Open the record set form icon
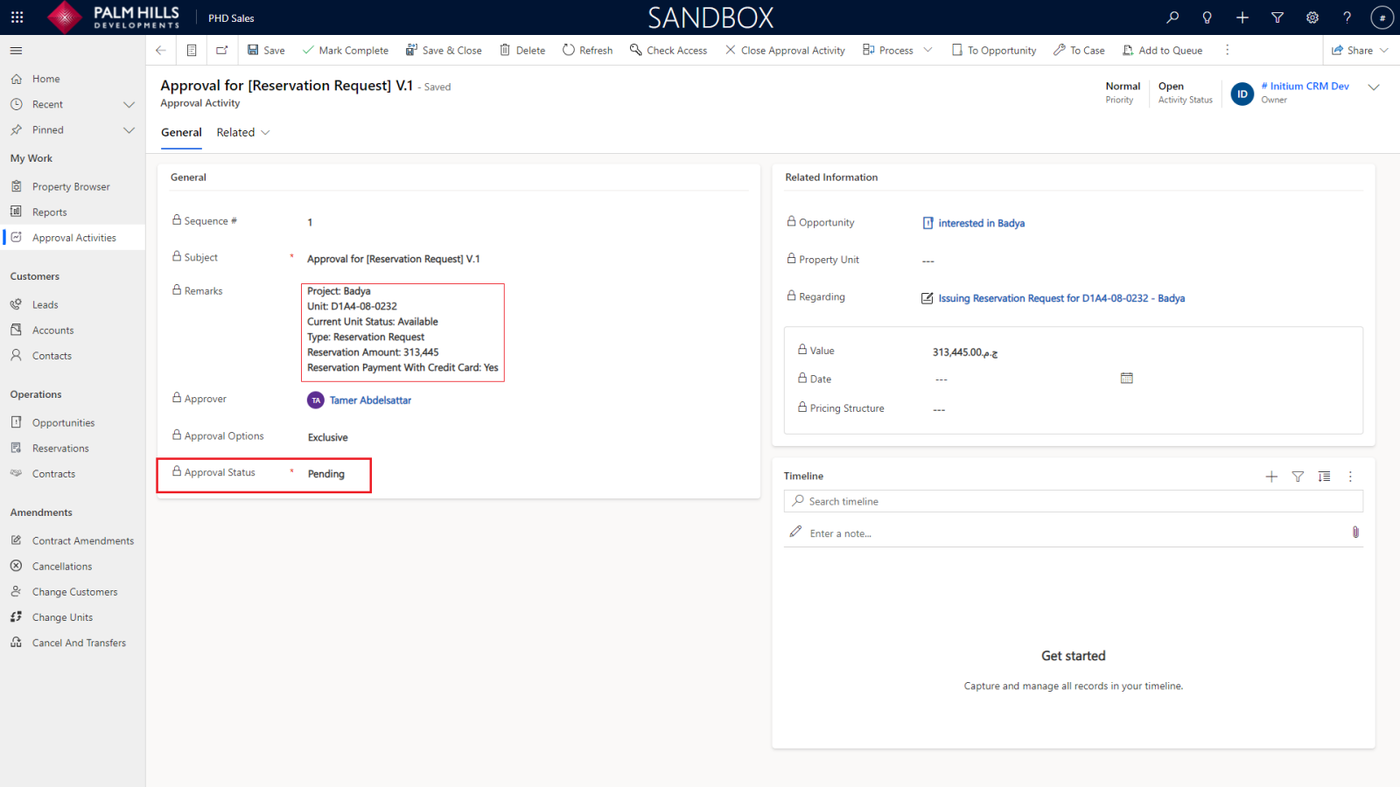Viewport: 1400px width, 787px height. (191, 50)
